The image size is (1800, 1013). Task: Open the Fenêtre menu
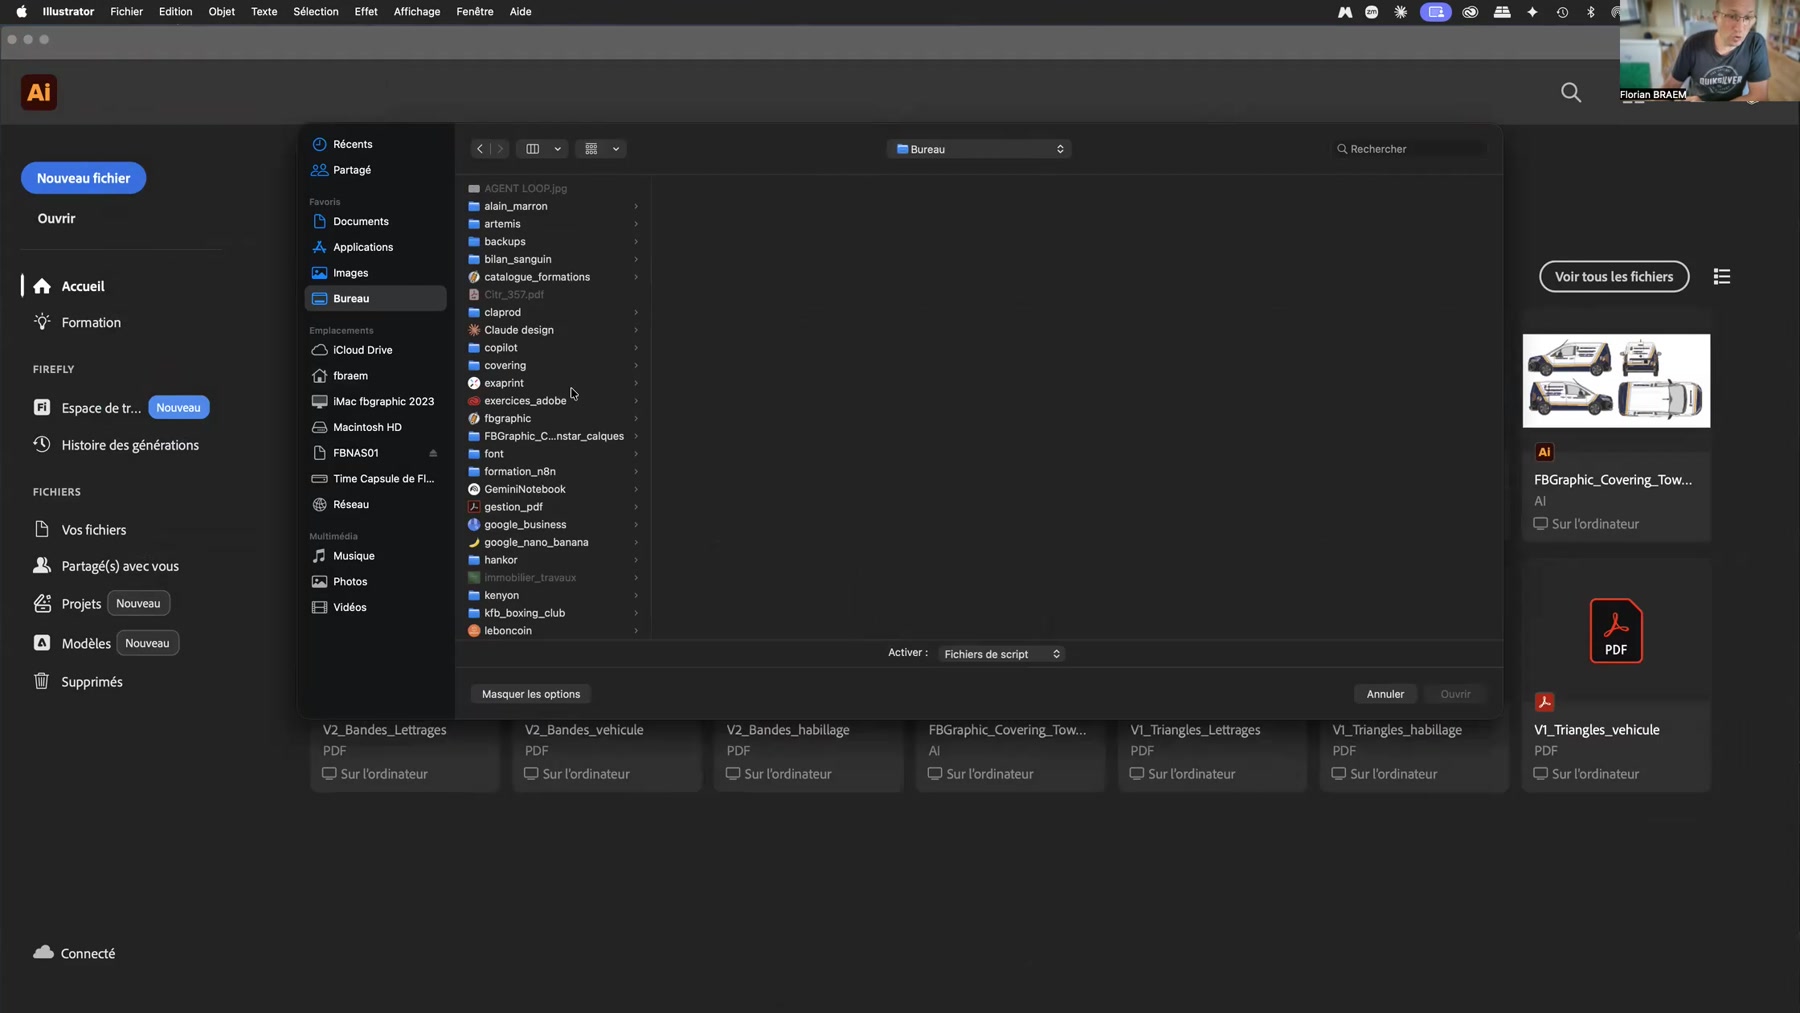point(475,12)
